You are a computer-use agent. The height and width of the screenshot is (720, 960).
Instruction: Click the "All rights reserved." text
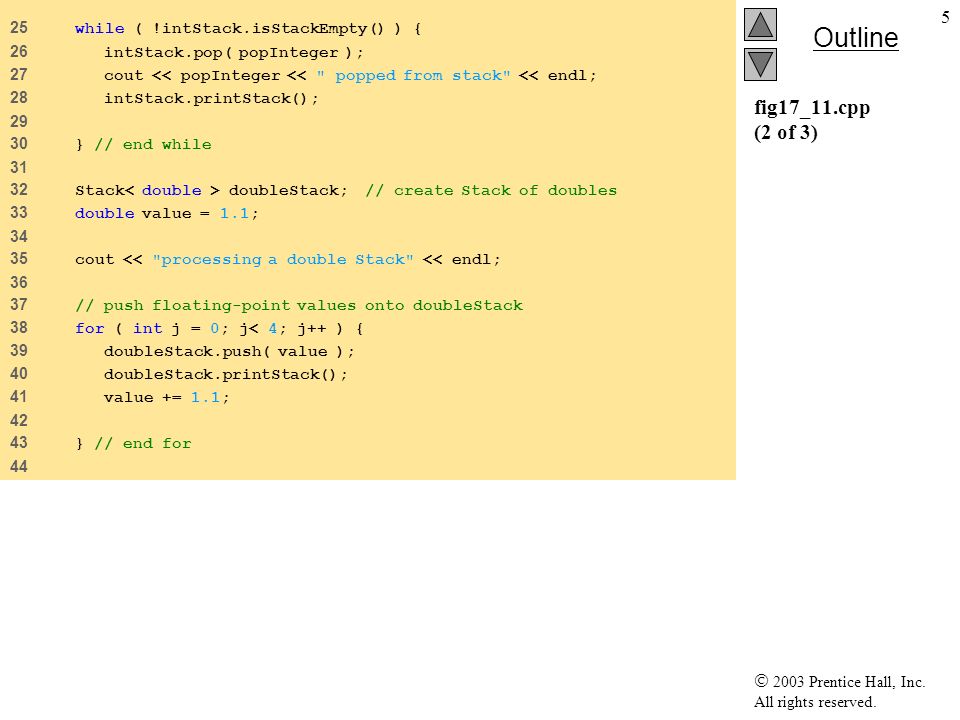(x=814, y=702)
